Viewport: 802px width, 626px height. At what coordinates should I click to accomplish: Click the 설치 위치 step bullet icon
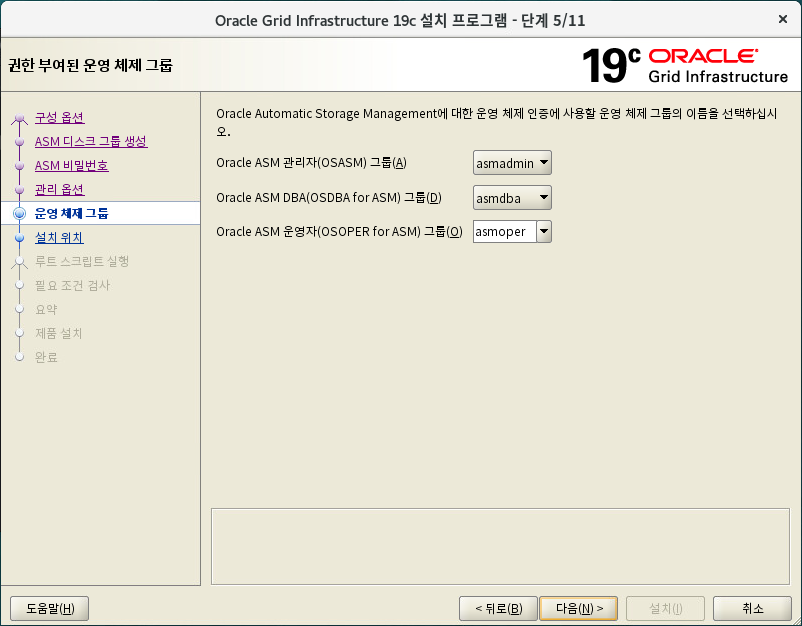tap(19, 237)
